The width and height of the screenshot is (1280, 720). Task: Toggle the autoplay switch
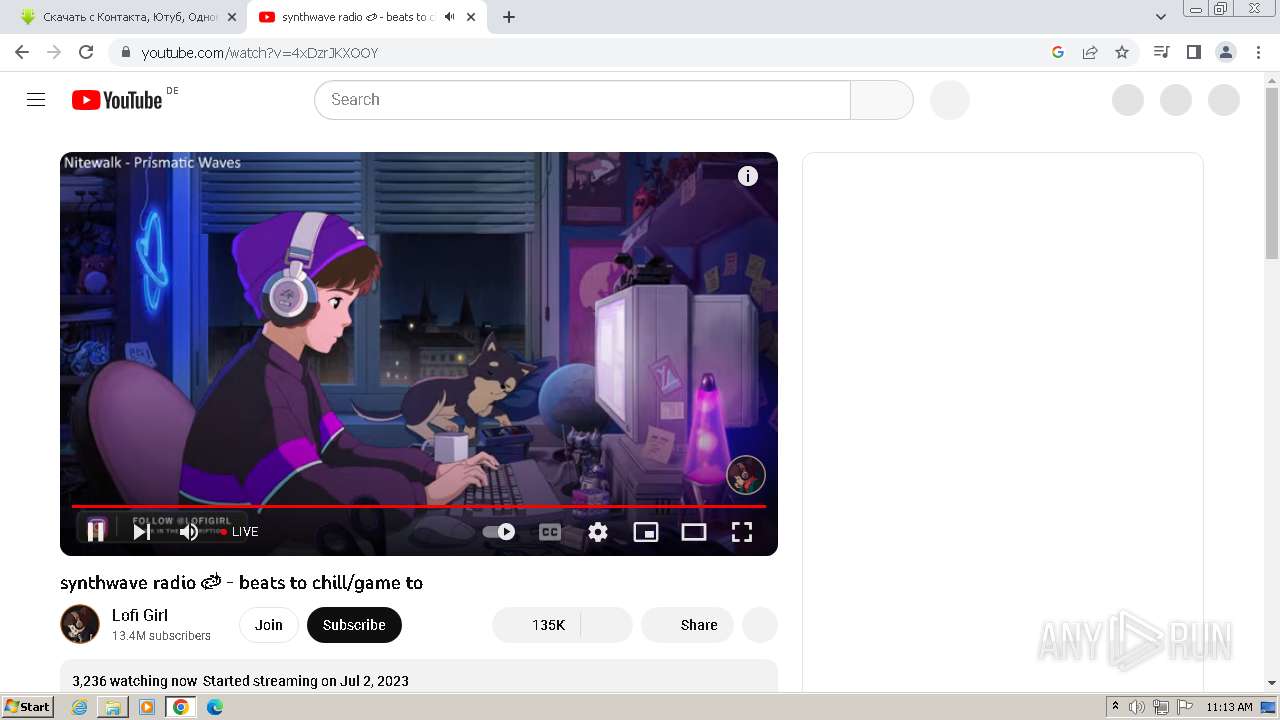pos(499,532)
